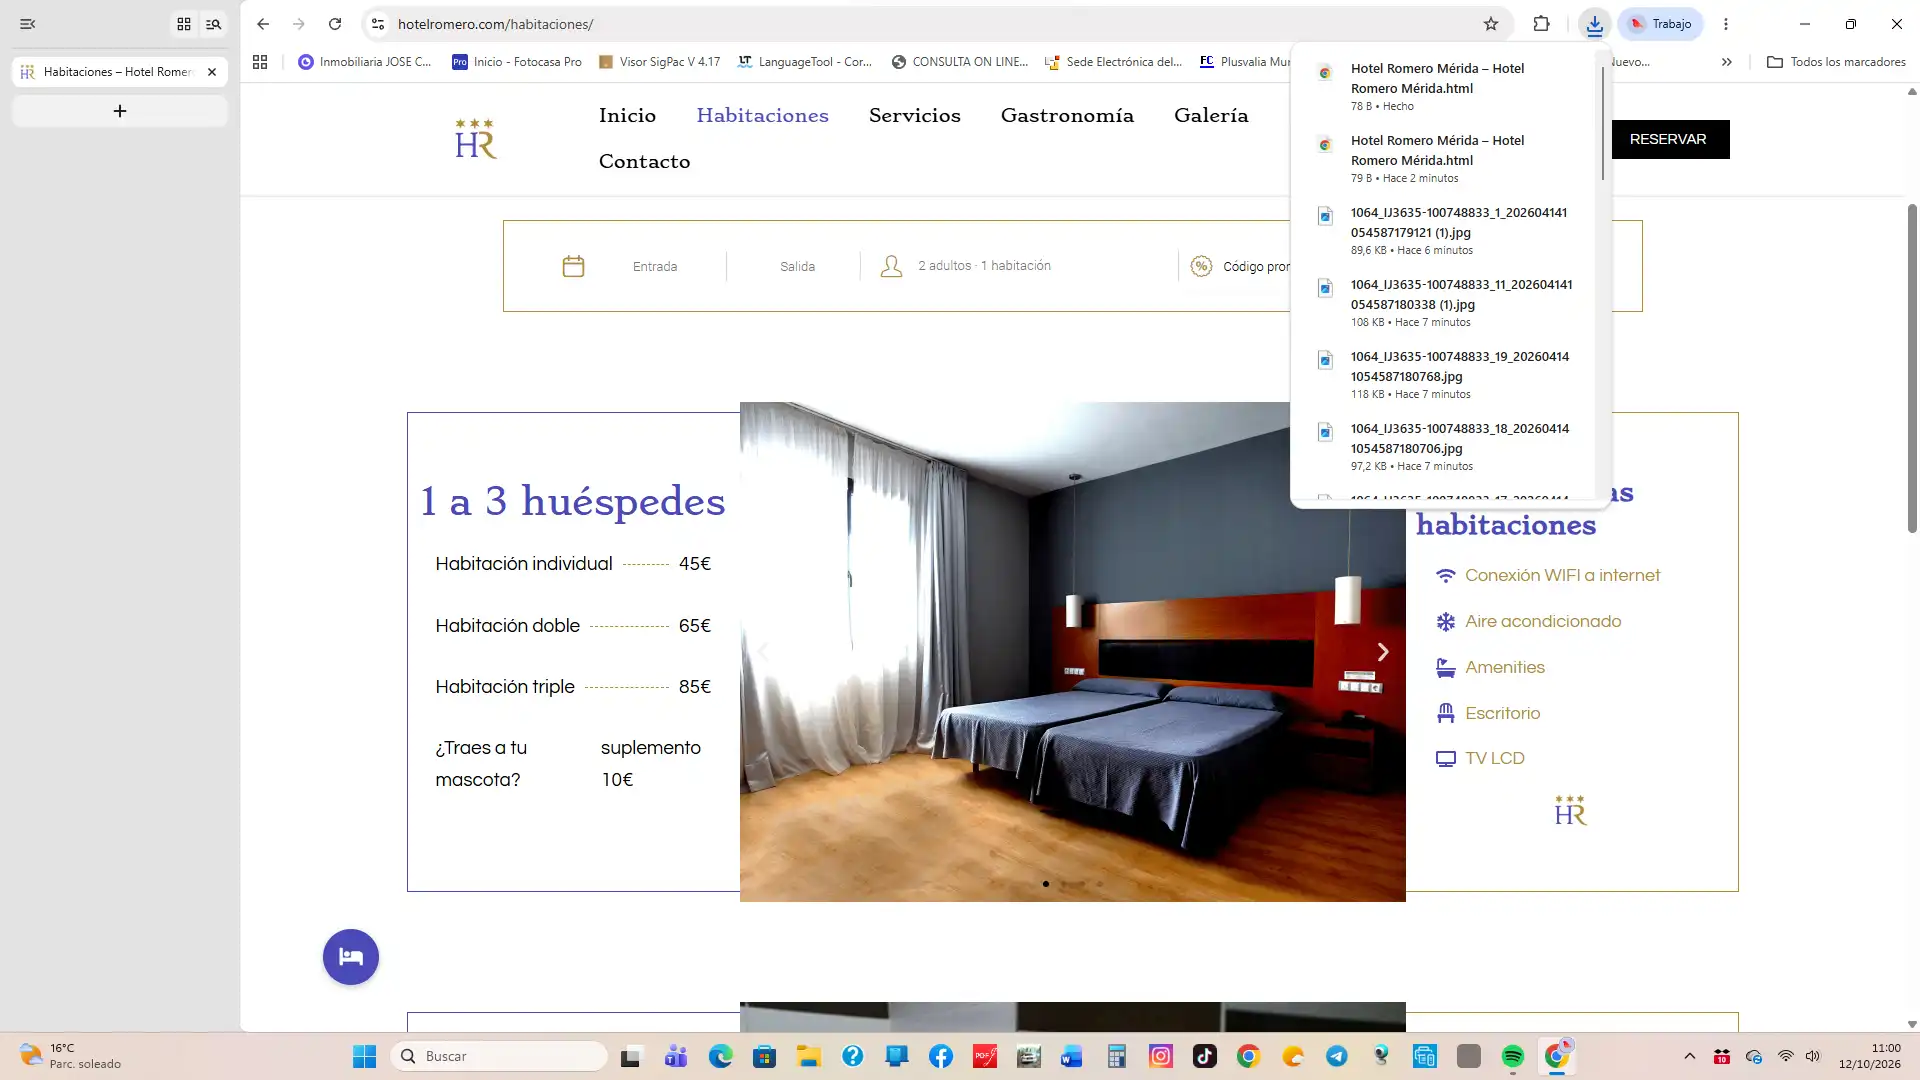Go back to the previous page

[x=263, y=24]
